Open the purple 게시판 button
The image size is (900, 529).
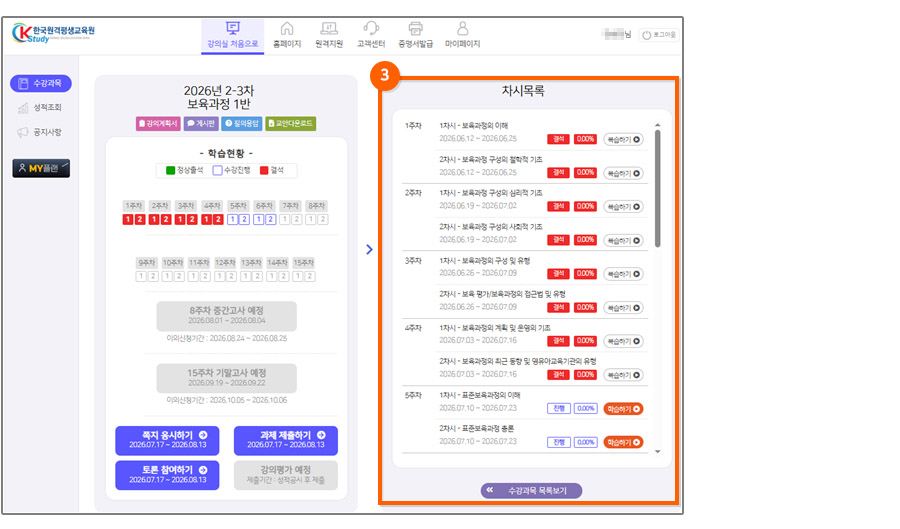(201, 123)
